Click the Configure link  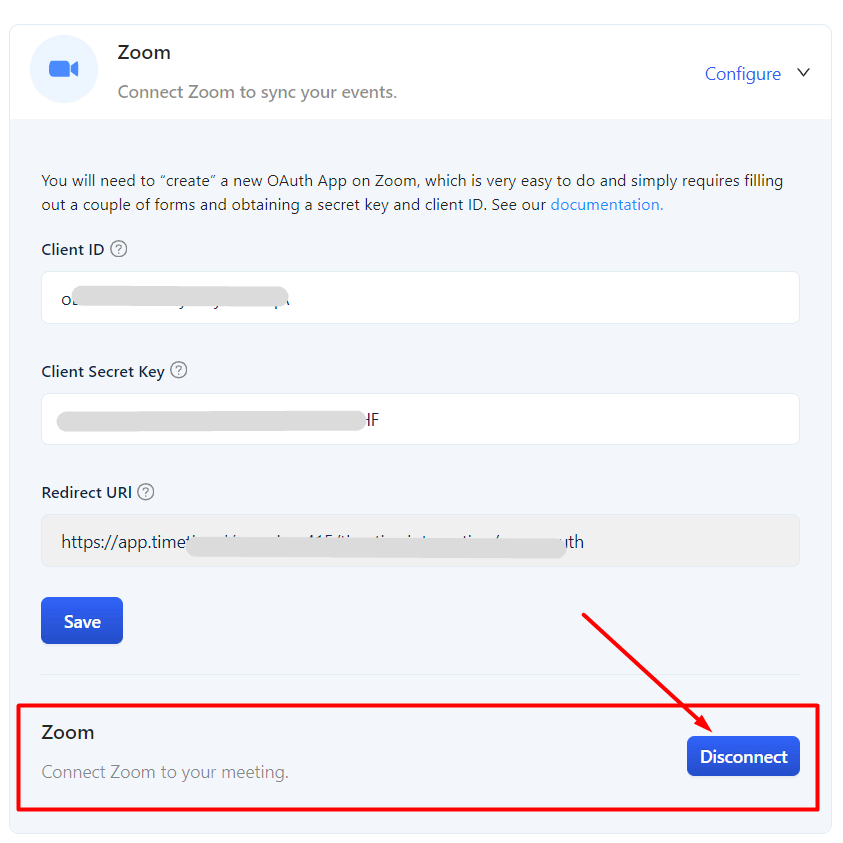coord(742,74)
